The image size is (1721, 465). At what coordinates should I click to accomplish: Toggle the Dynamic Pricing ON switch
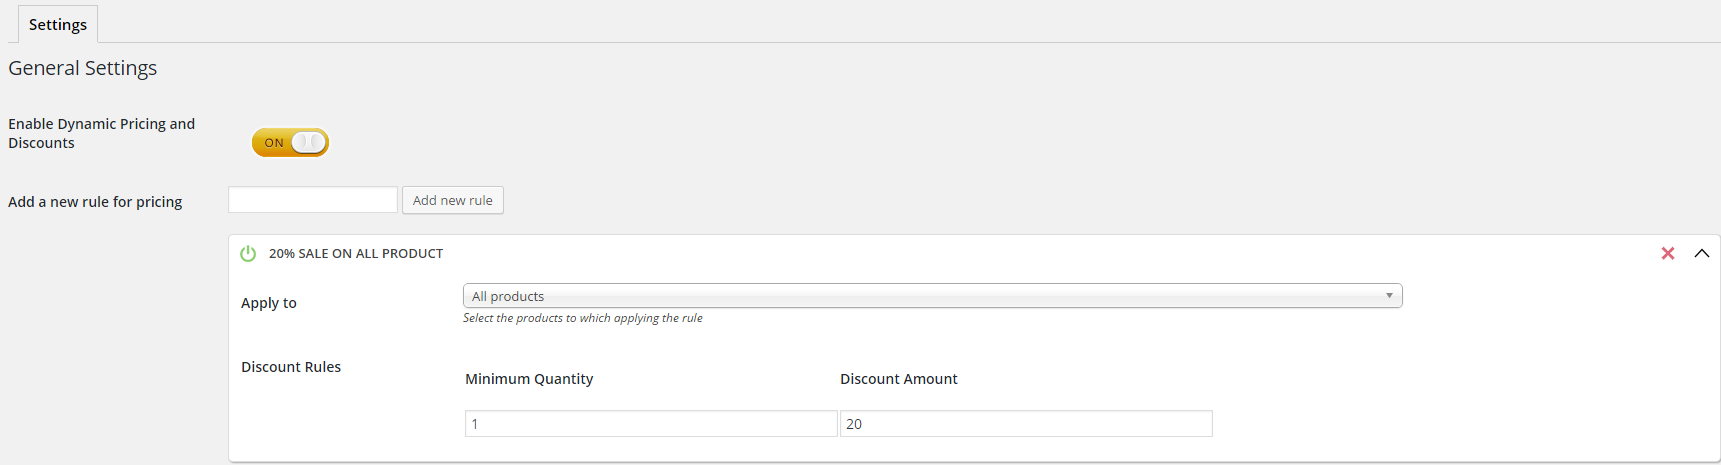pyautogui.click(x=290, y=143)
